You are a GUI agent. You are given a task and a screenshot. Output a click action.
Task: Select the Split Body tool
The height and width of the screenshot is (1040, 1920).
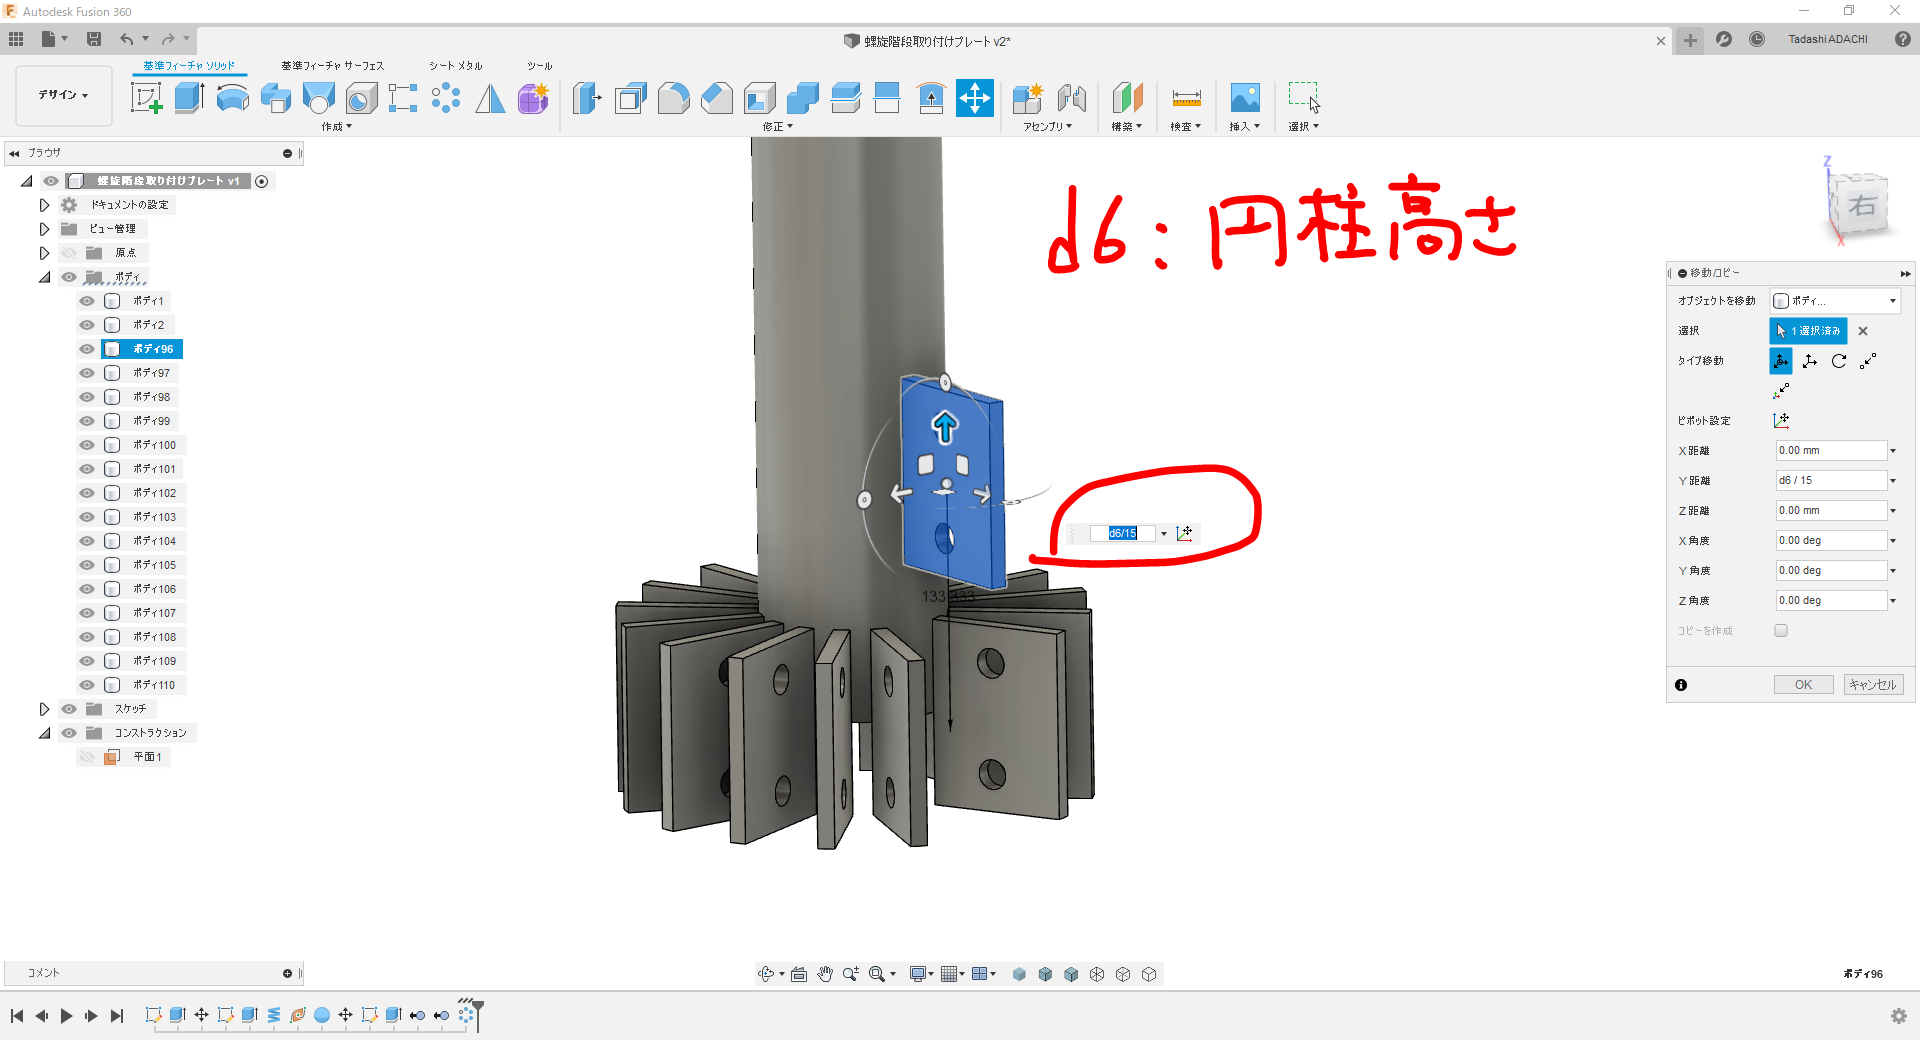(x=888, y=98)
